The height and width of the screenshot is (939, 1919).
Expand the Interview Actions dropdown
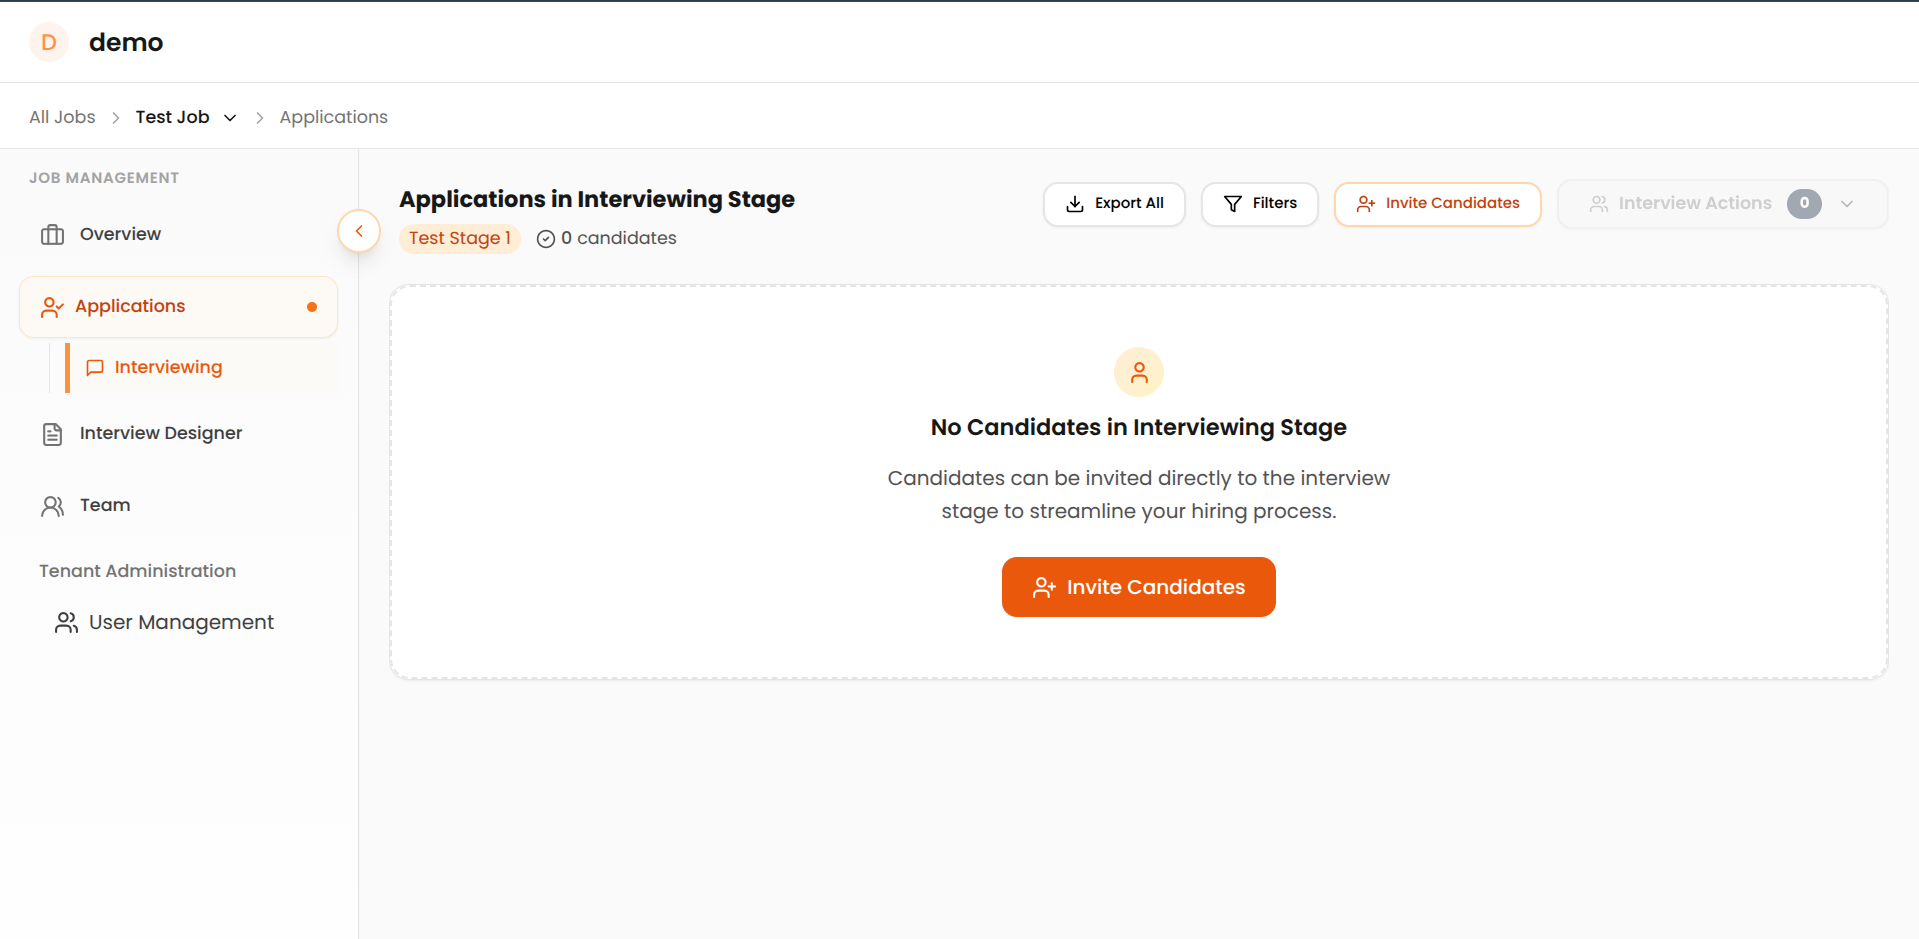click(x=1848, y=203)
